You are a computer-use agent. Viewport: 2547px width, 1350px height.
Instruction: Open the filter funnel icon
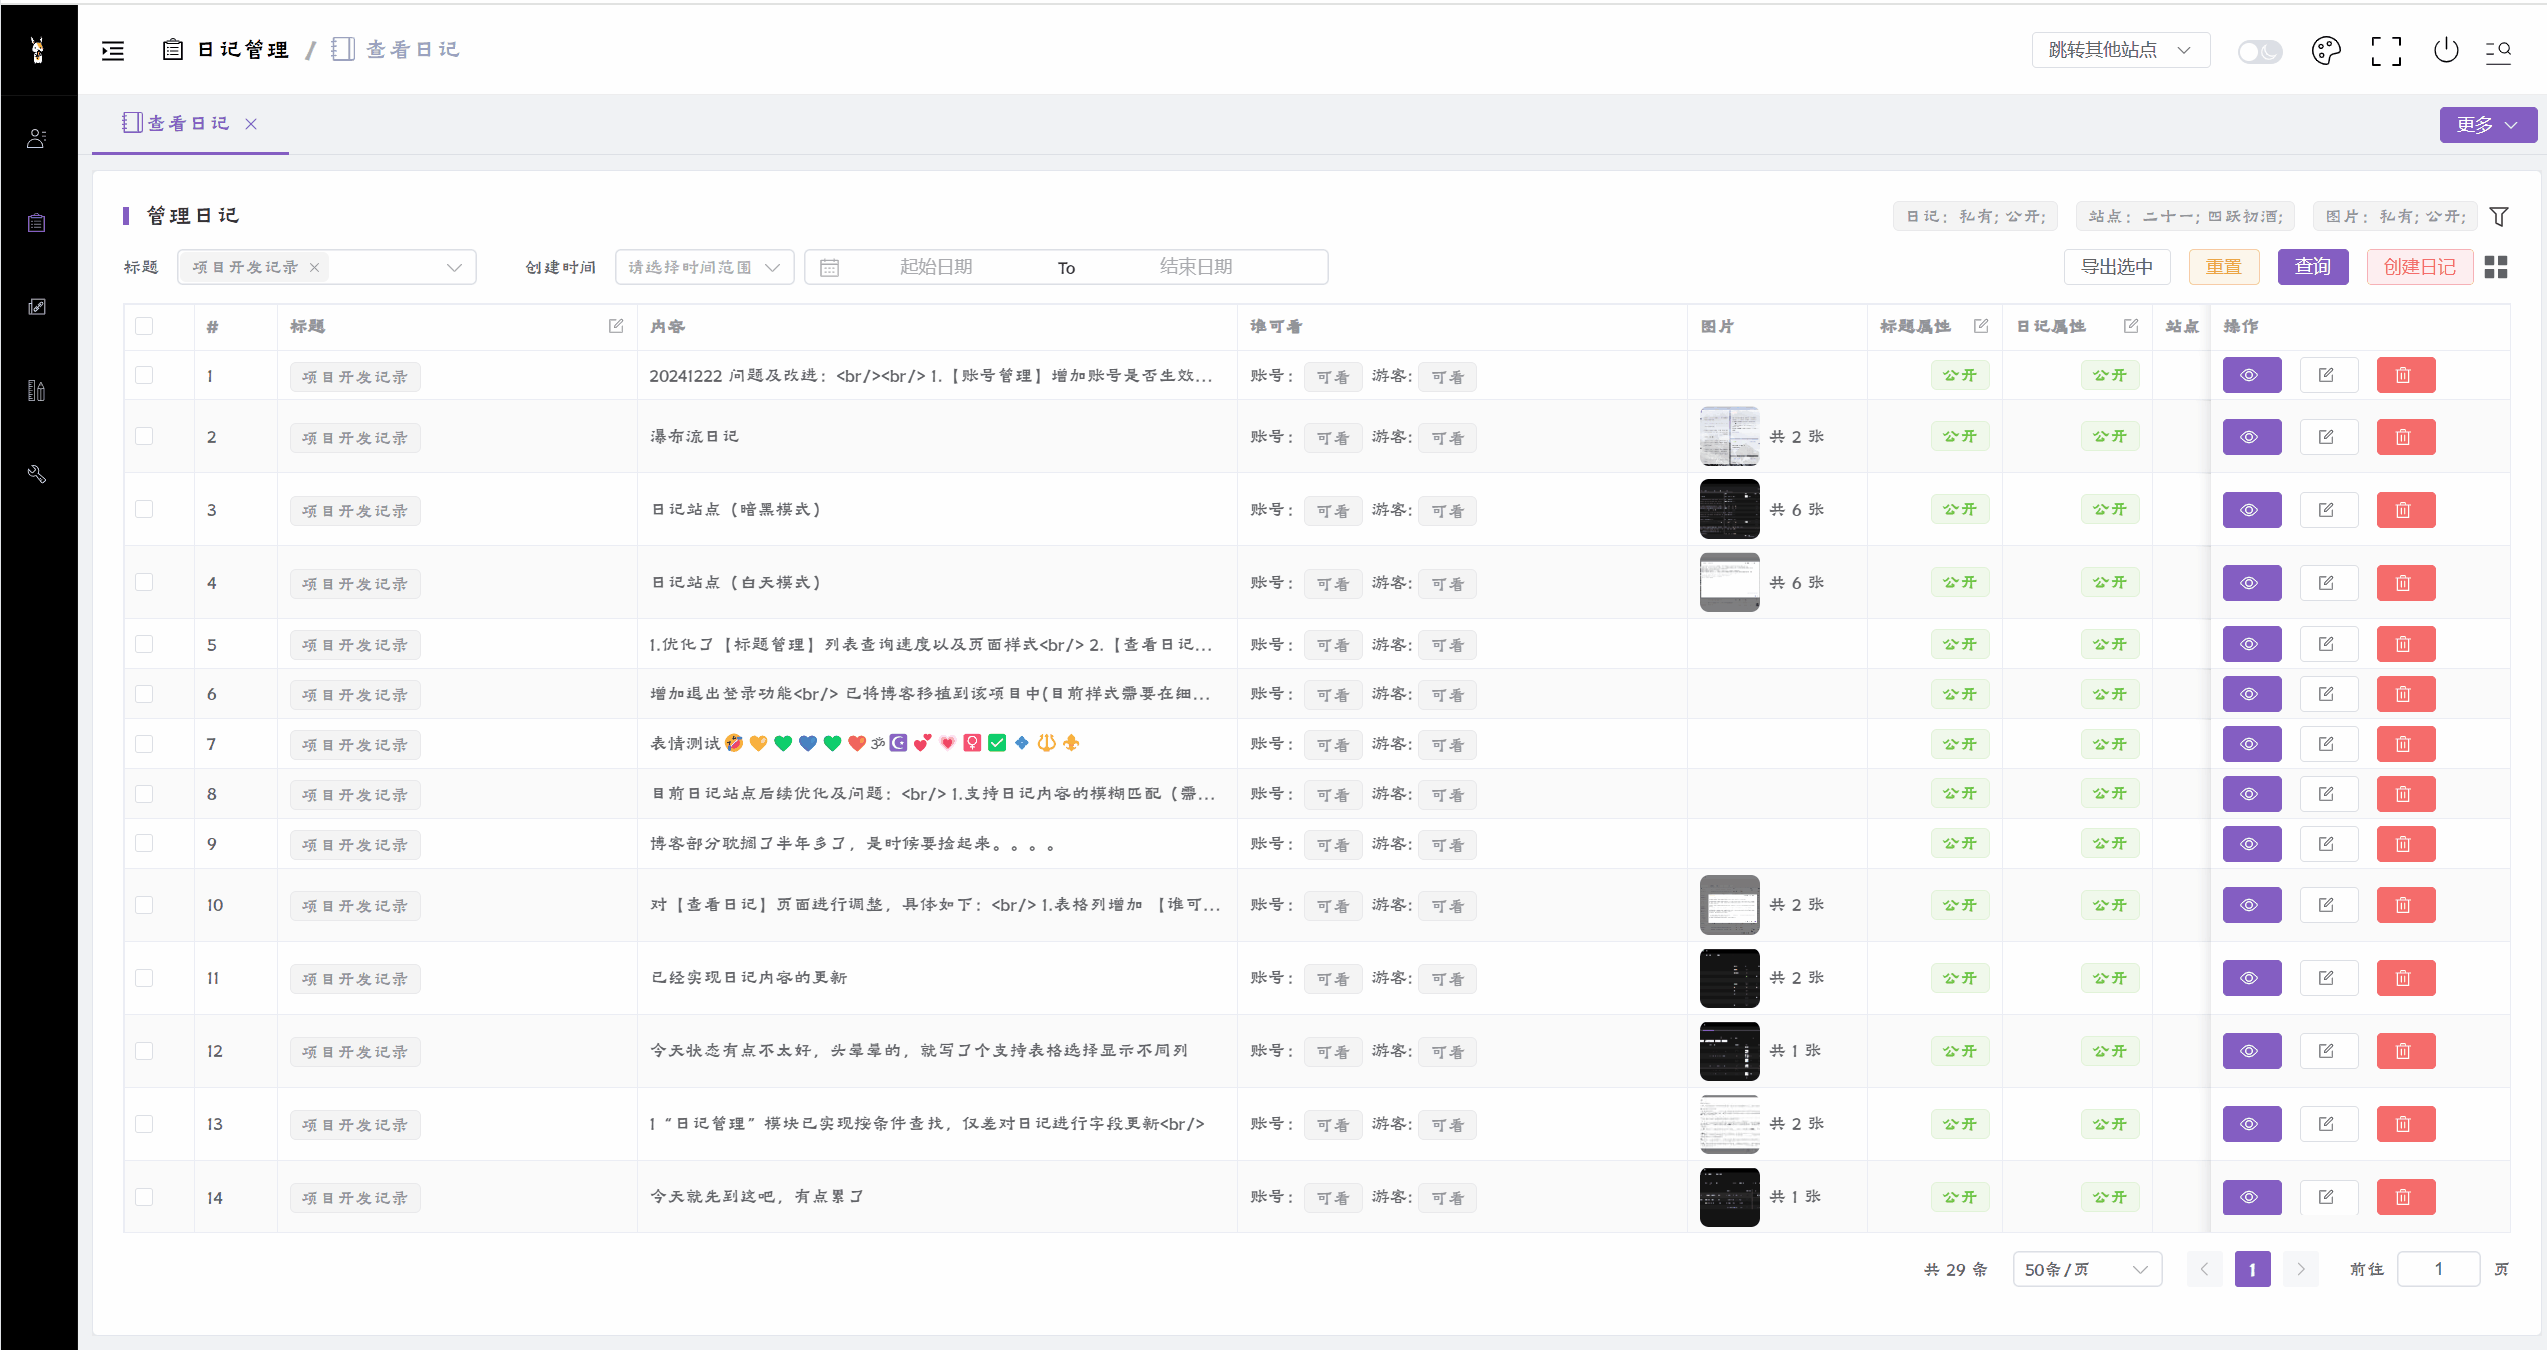pyautogui.click(x=2499, y=216)
